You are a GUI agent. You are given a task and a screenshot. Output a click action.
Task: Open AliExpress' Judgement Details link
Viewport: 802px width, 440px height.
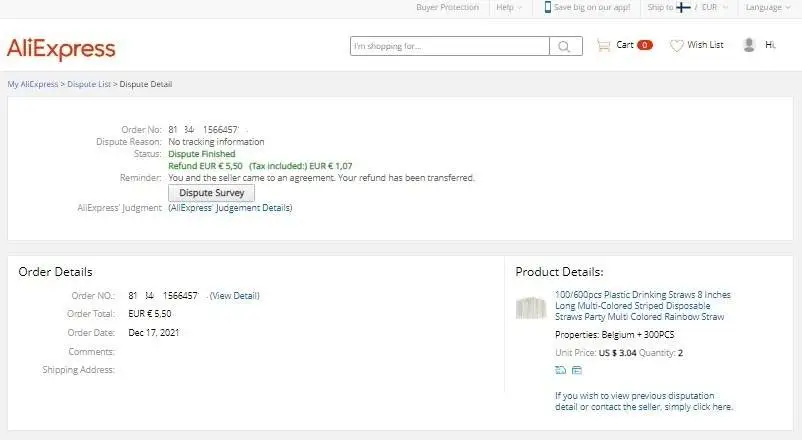230,208
